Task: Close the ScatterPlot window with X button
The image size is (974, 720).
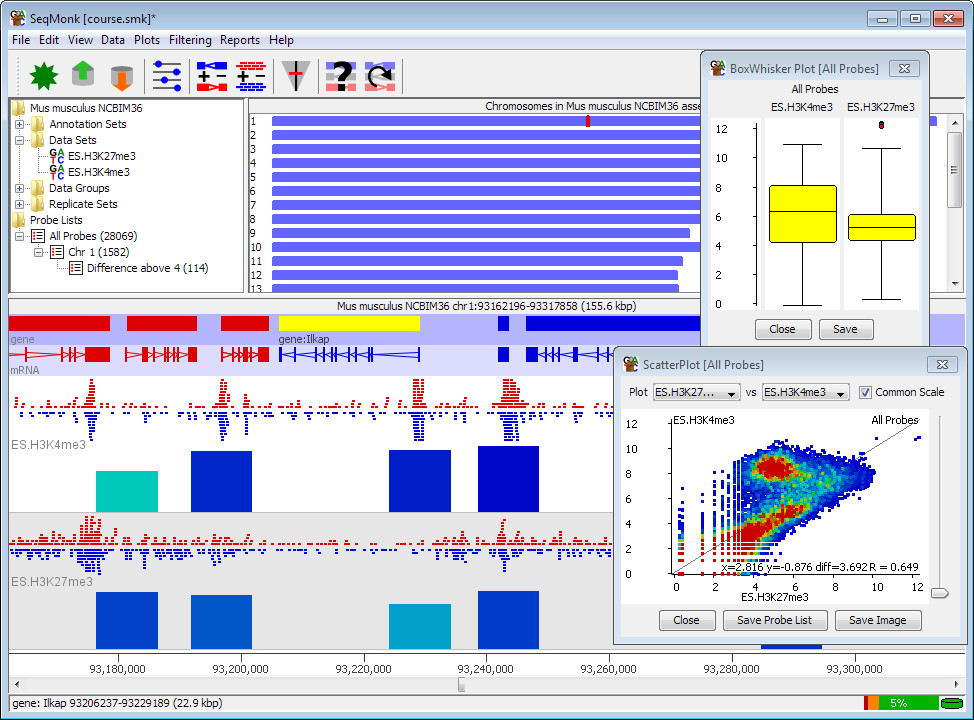Action: 942,365
